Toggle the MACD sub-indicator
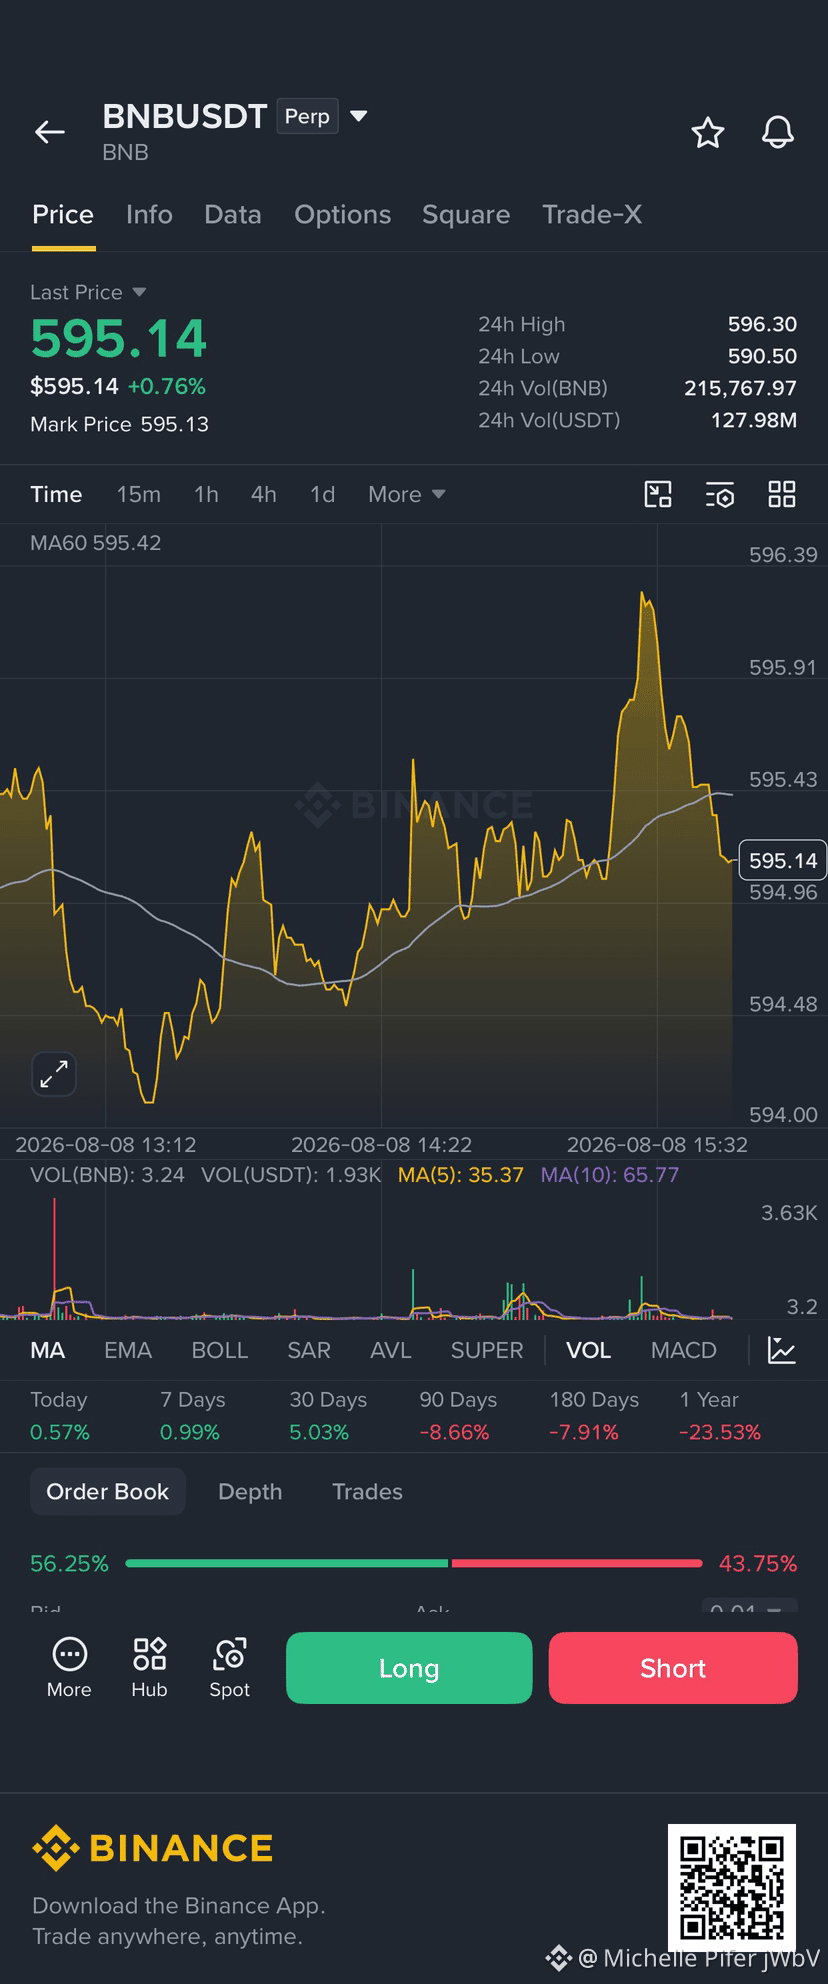 click(x=684, y=1350)
